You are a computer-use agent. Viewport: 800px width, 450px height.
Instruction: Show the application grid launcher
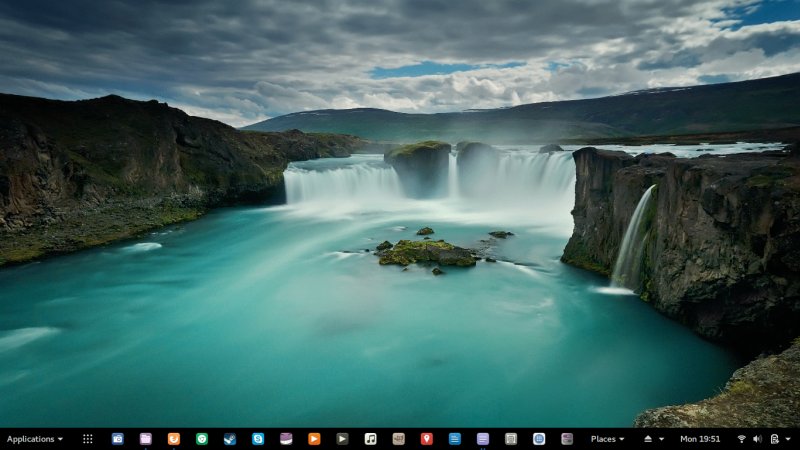88,439
